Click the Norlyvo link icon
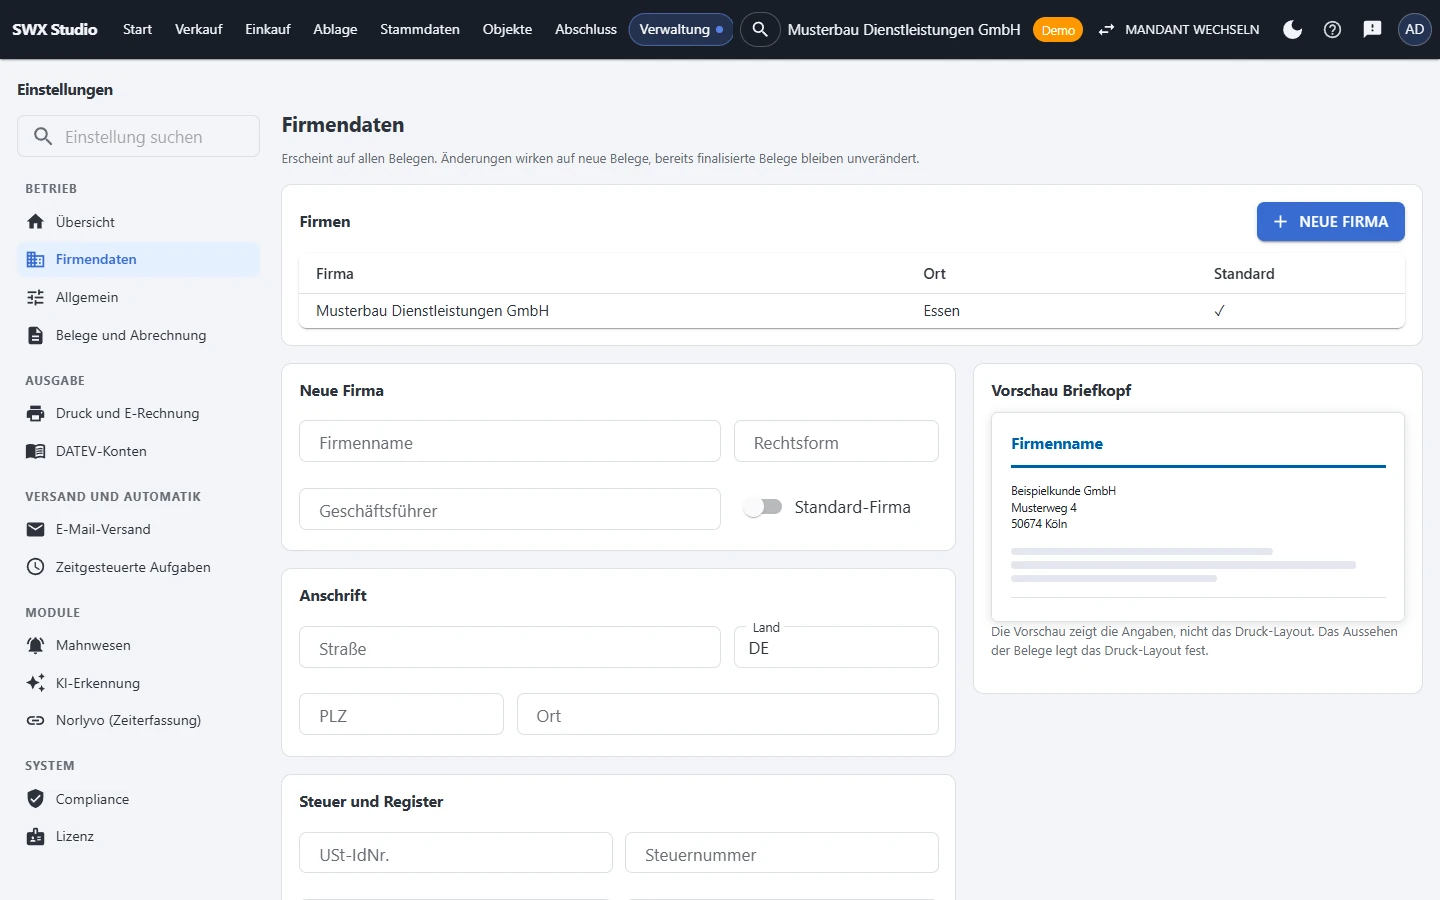 click(36, 720)
